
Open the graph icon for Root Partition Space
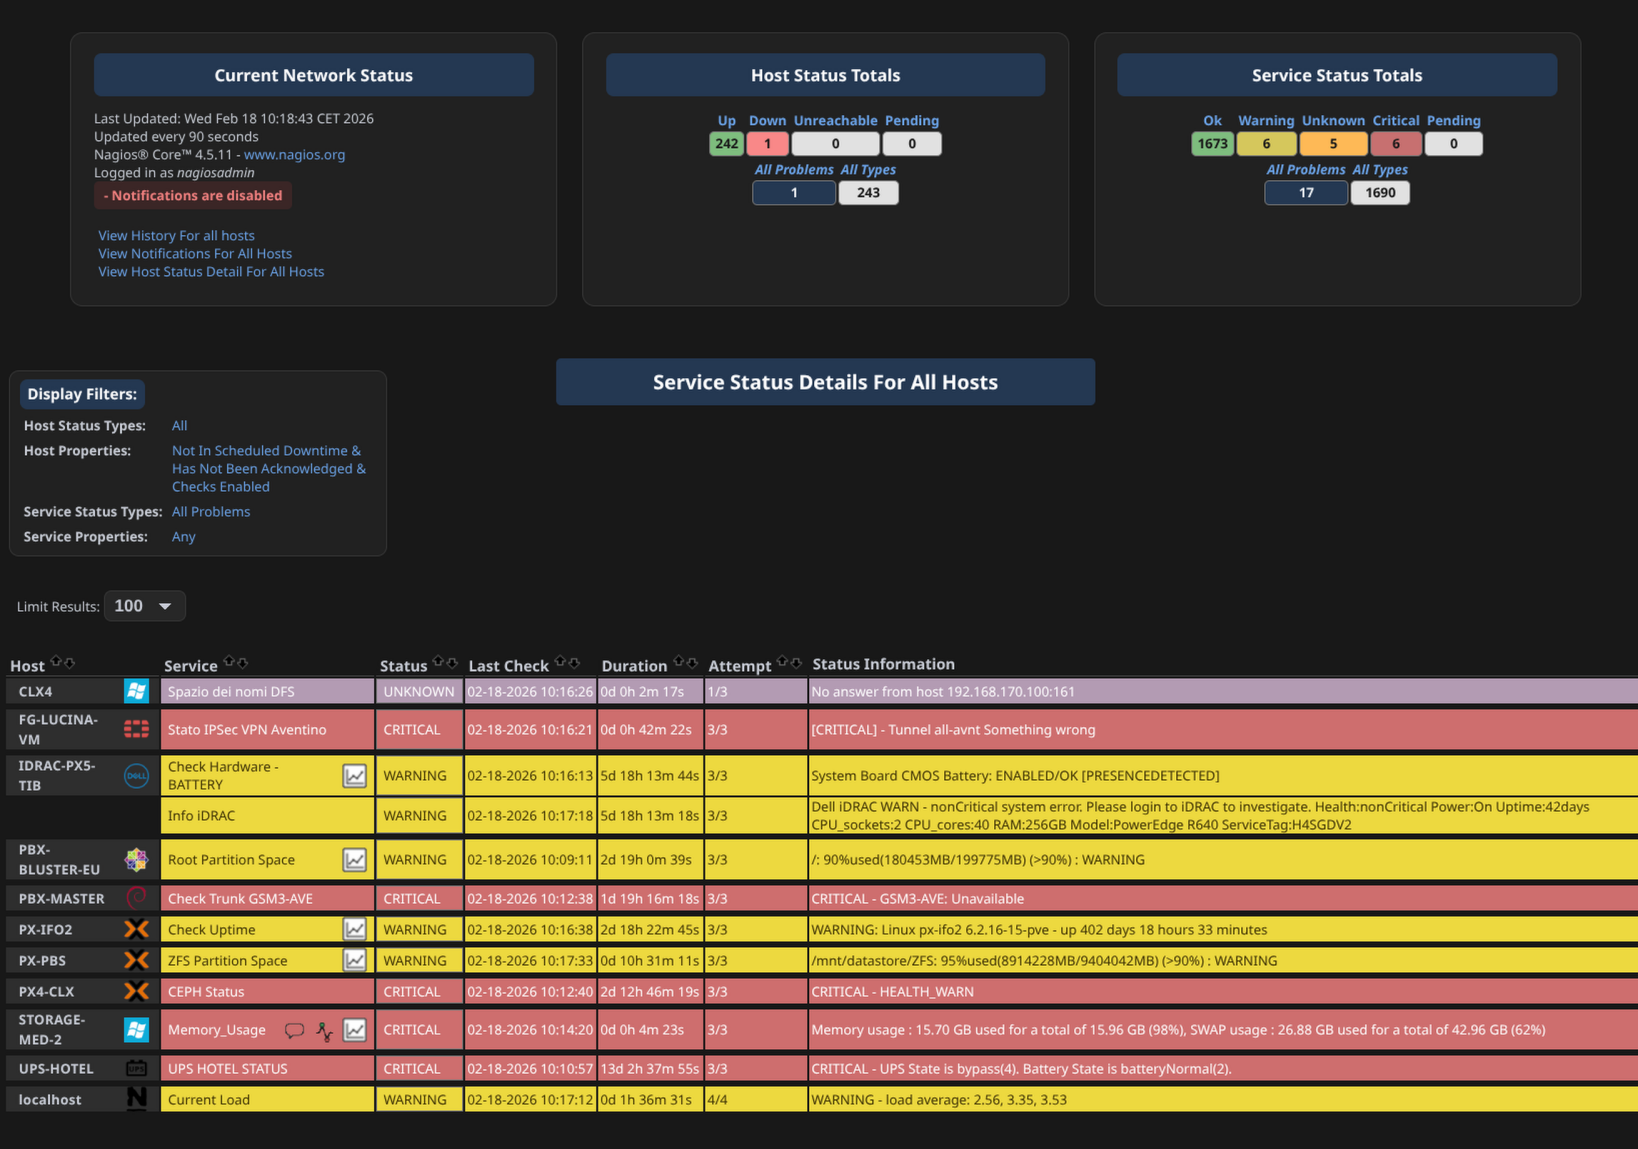(354, 860)
